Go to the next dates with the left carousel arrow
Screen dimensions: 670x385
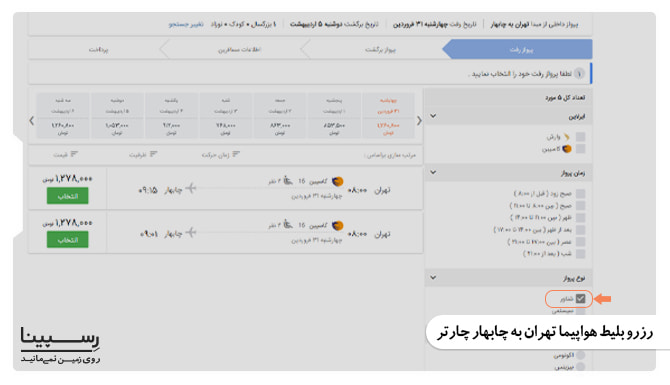click(x=32, y=120)
